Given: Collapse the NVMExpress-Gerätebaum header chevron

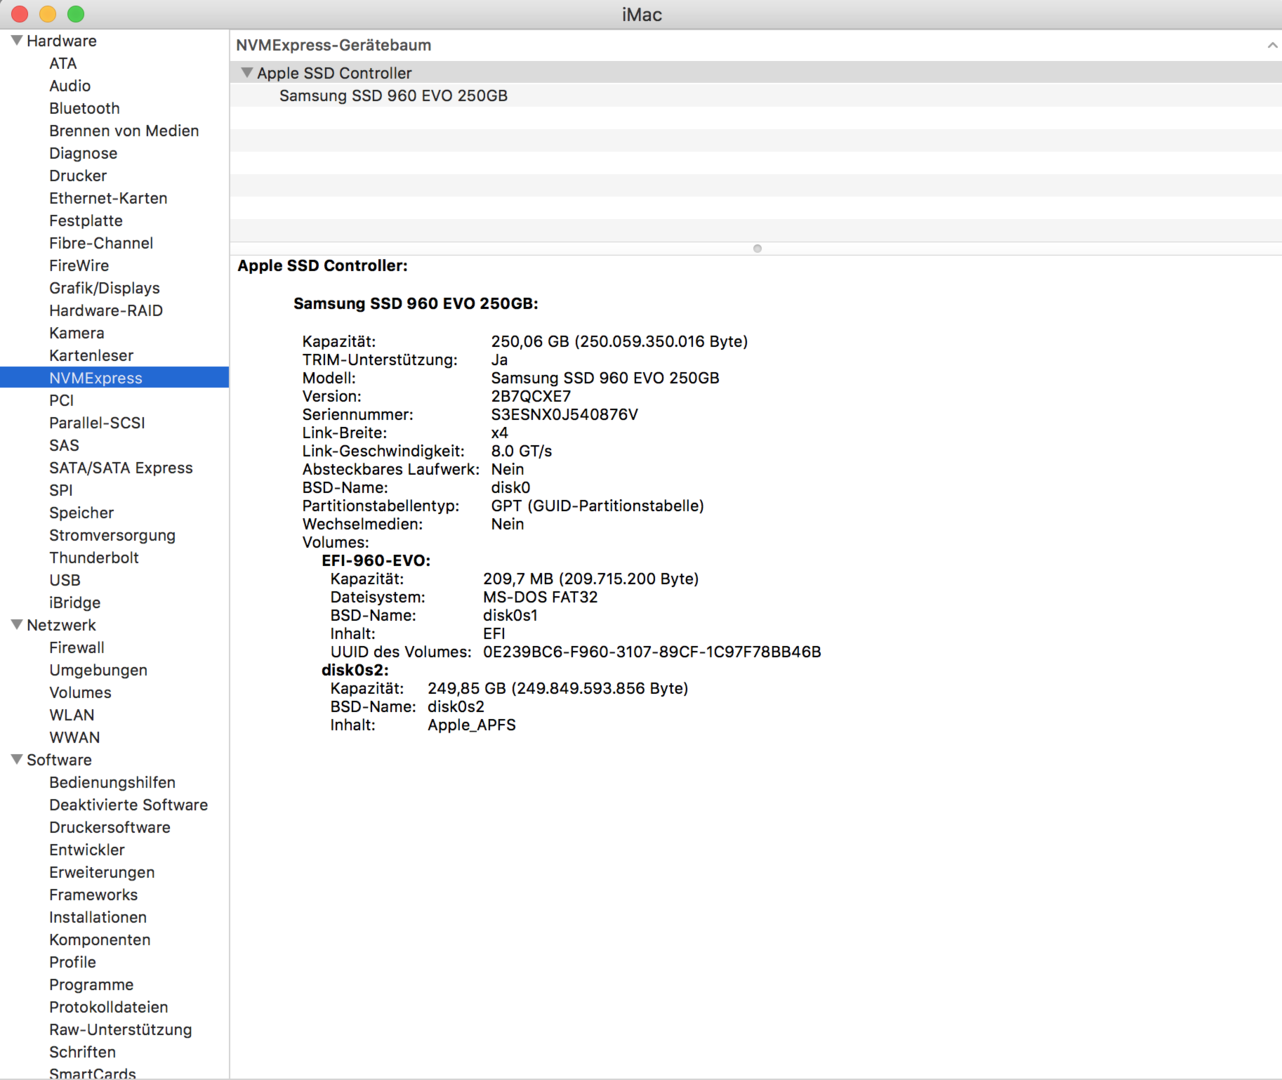Looking at the screenshot, I should click(1272, 45).
